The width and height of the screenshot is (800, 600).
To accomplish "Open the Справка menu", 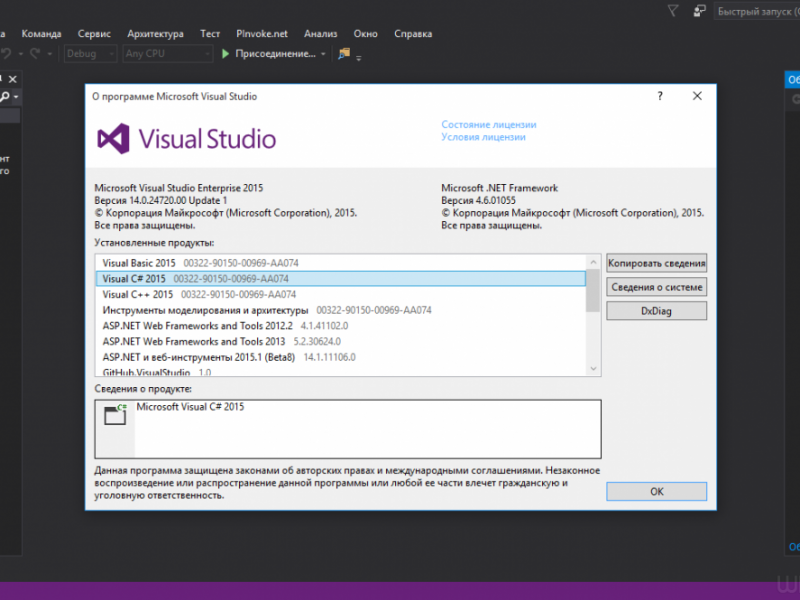I will tap(413, 34).
